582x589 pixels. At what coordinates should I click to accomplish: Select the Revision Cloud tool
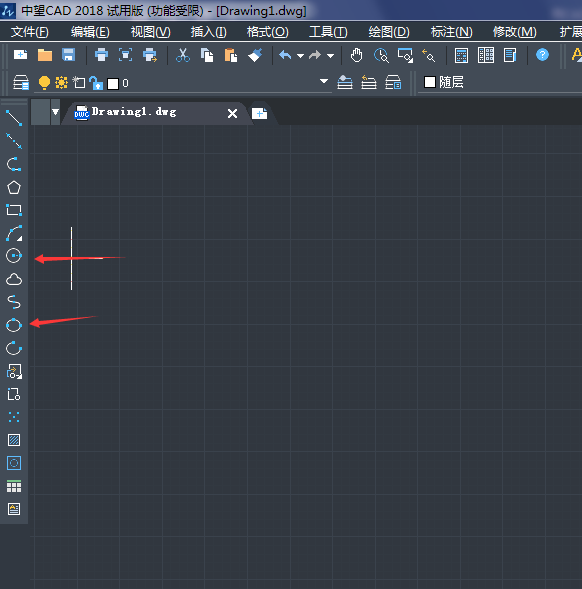14,279
